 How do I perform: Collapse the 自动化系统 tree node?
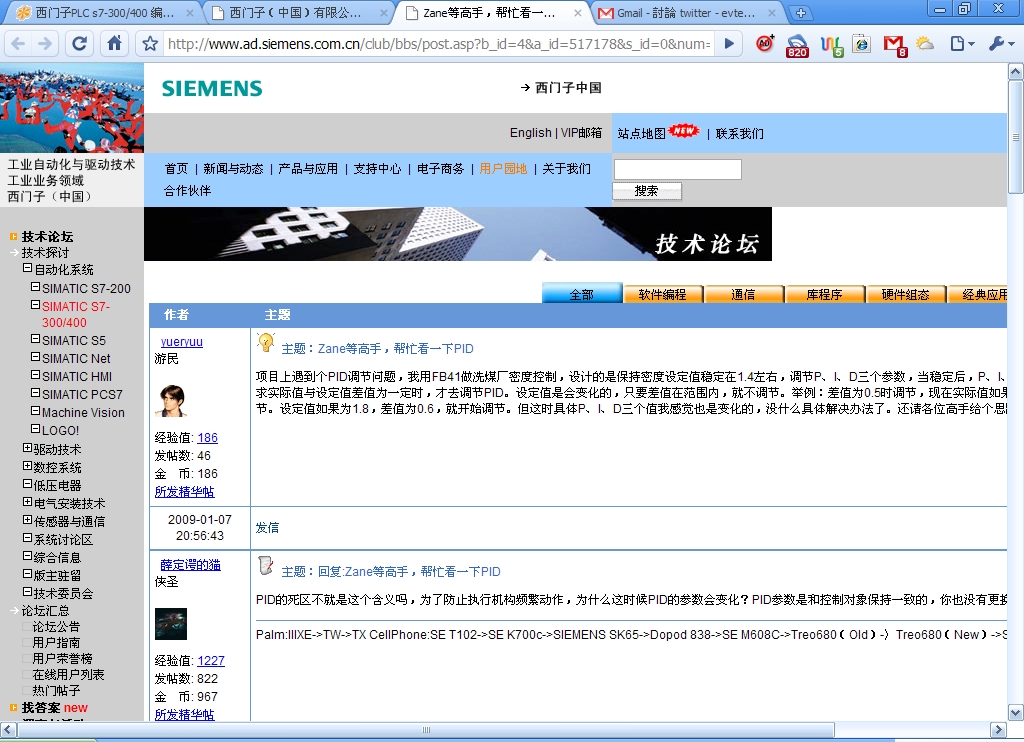(27, 268)
